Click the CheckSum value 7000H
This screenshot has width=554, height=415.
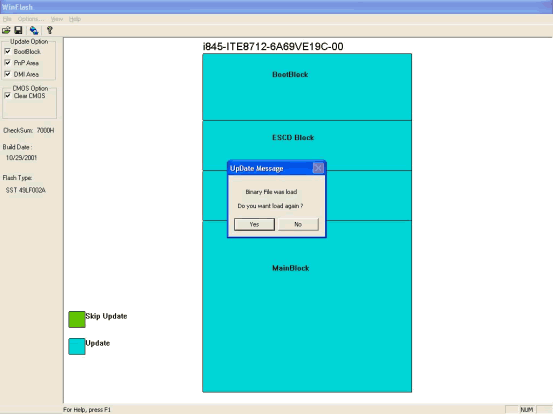(x=45, y=130)
